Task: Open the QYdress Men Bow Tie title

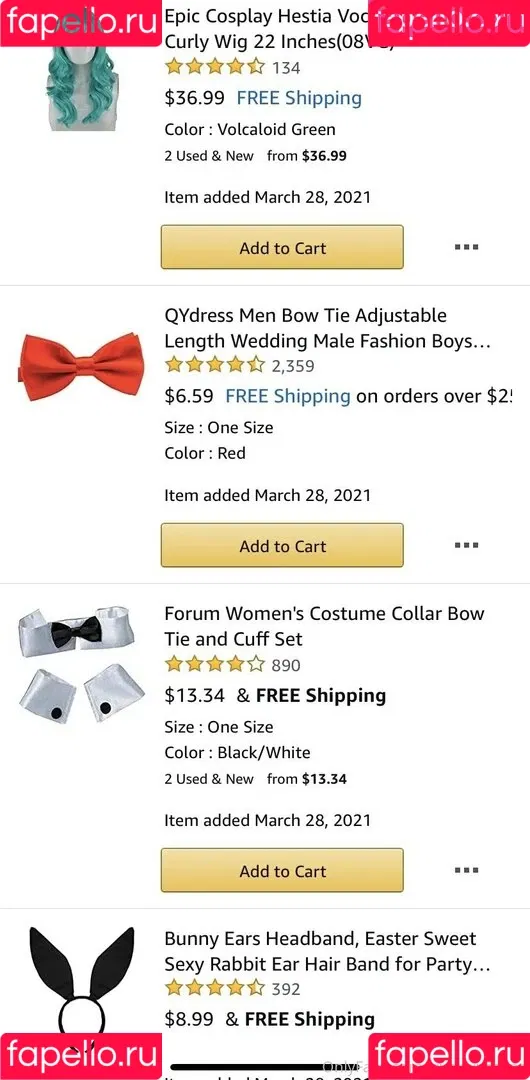Action: click(327, 328)
